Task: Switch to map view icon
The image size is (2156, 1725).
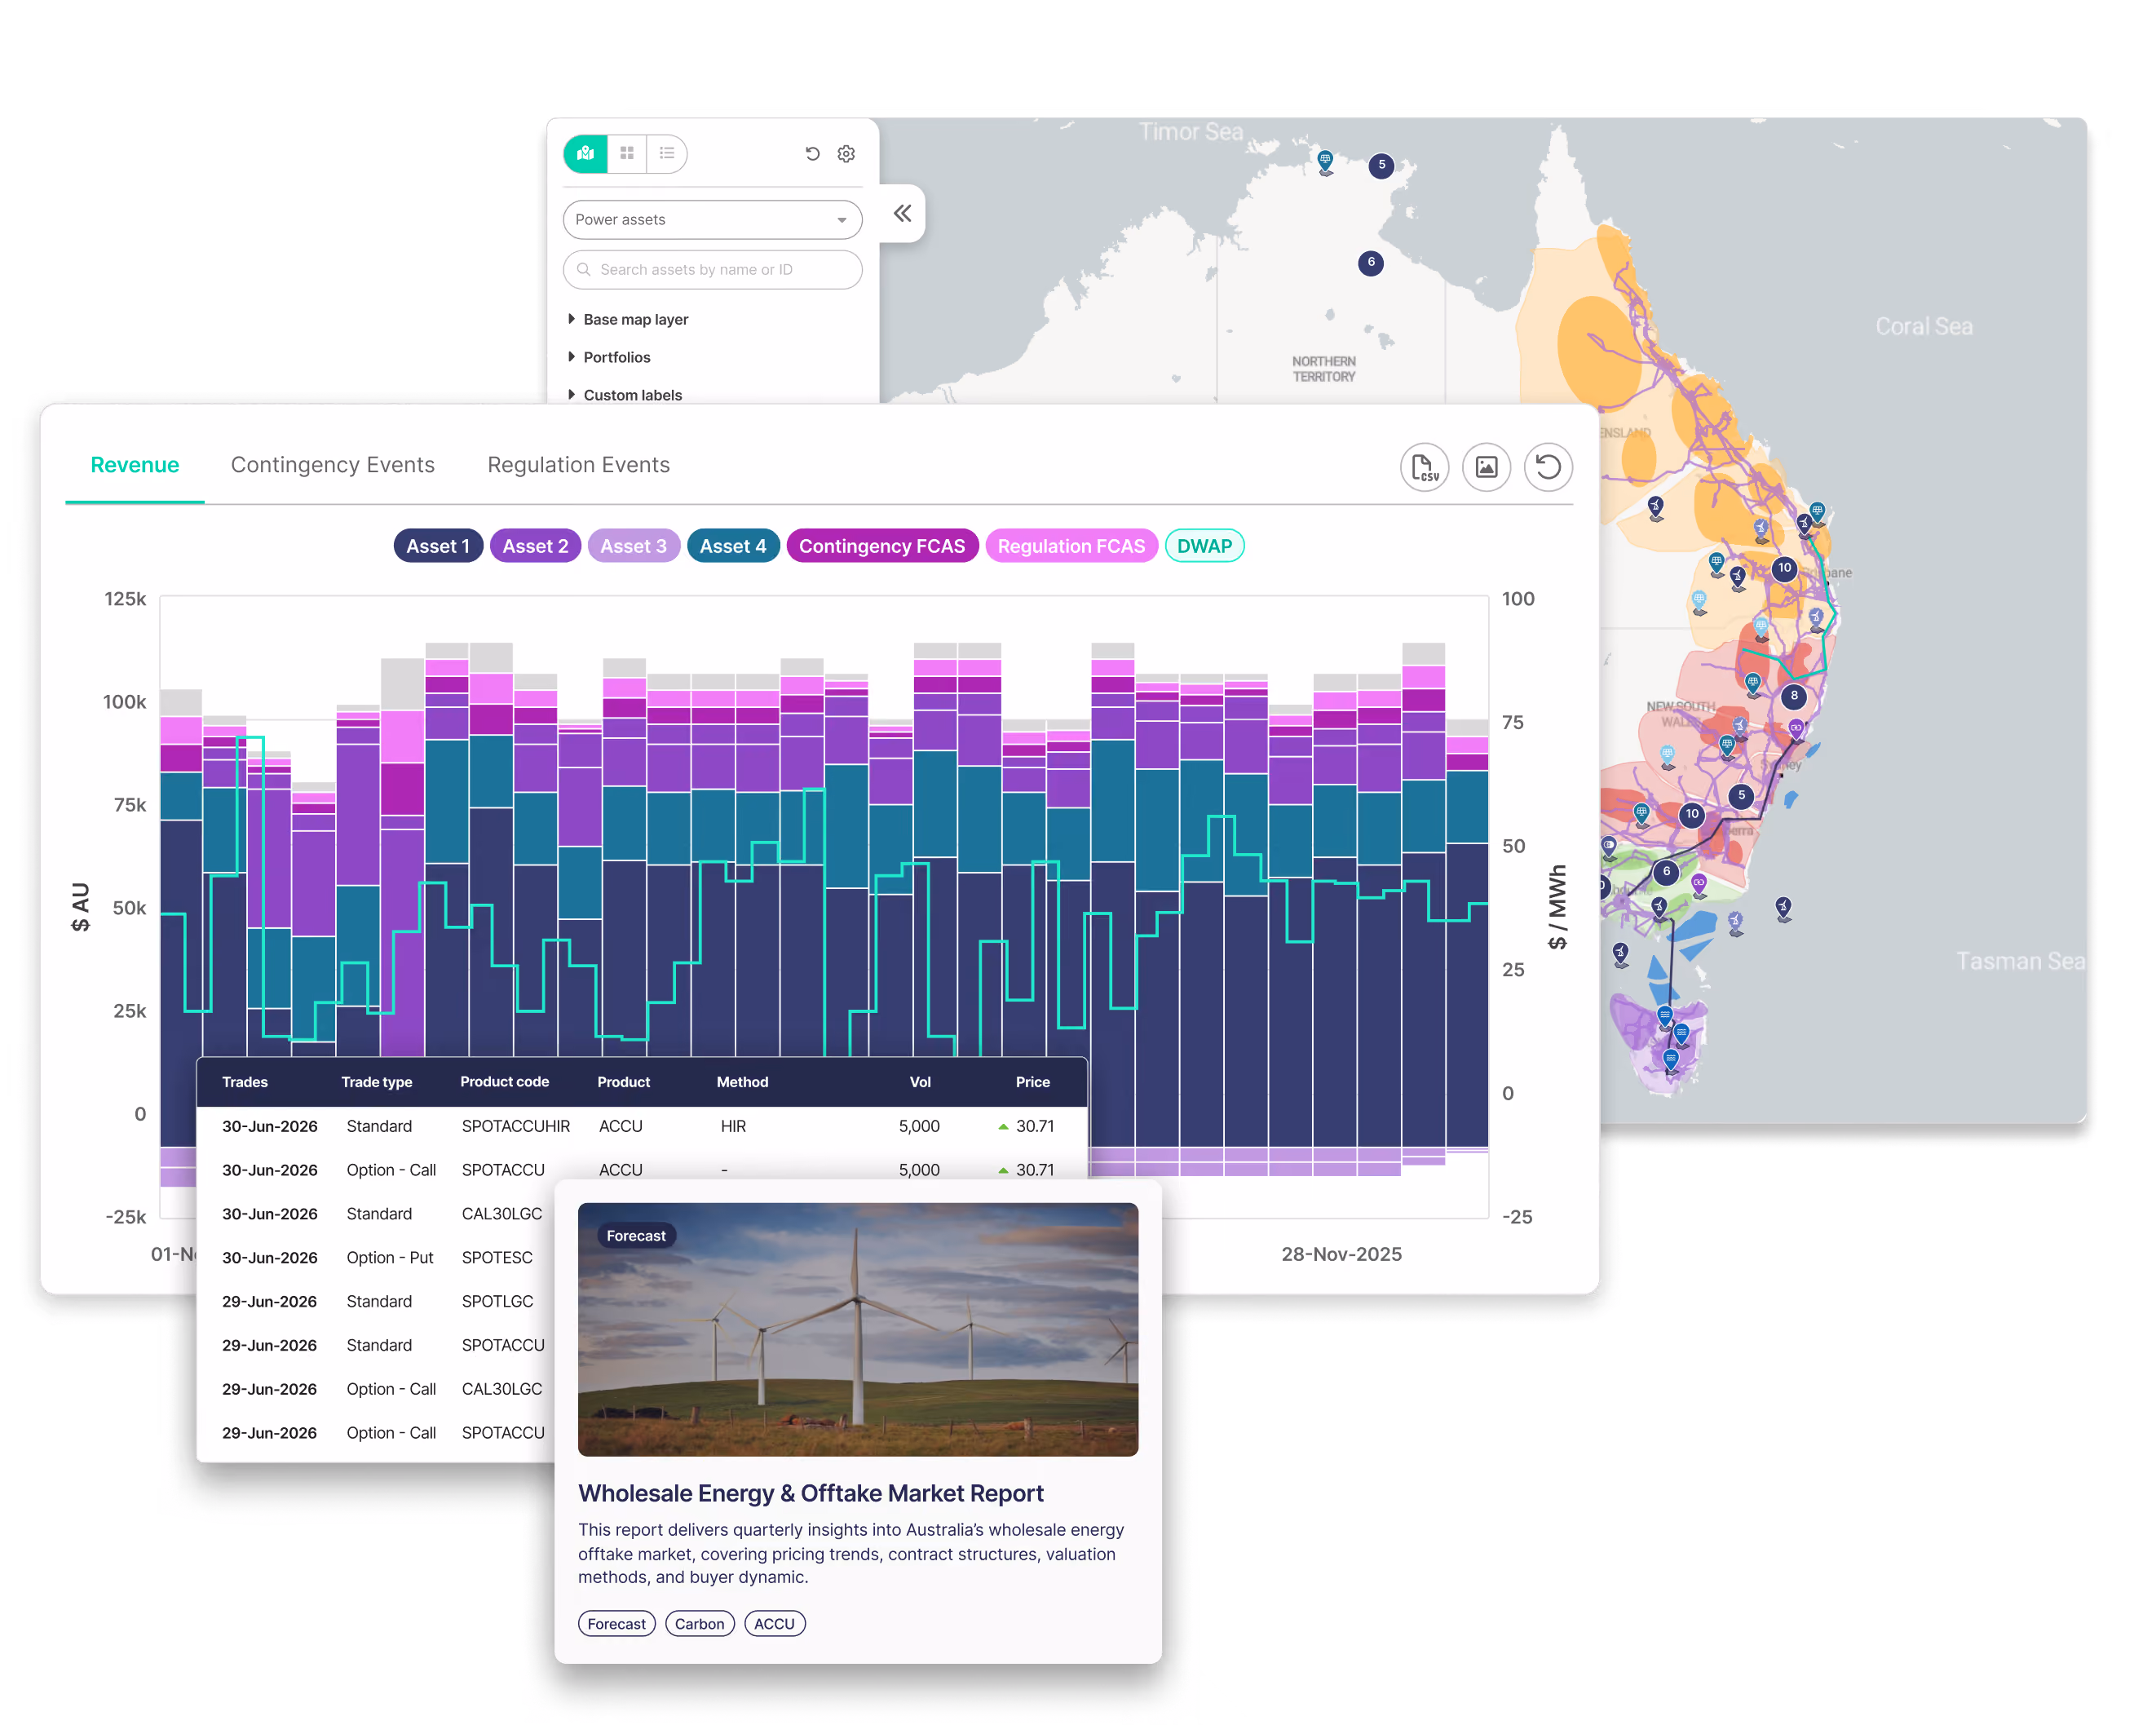Action: (586, 153)
